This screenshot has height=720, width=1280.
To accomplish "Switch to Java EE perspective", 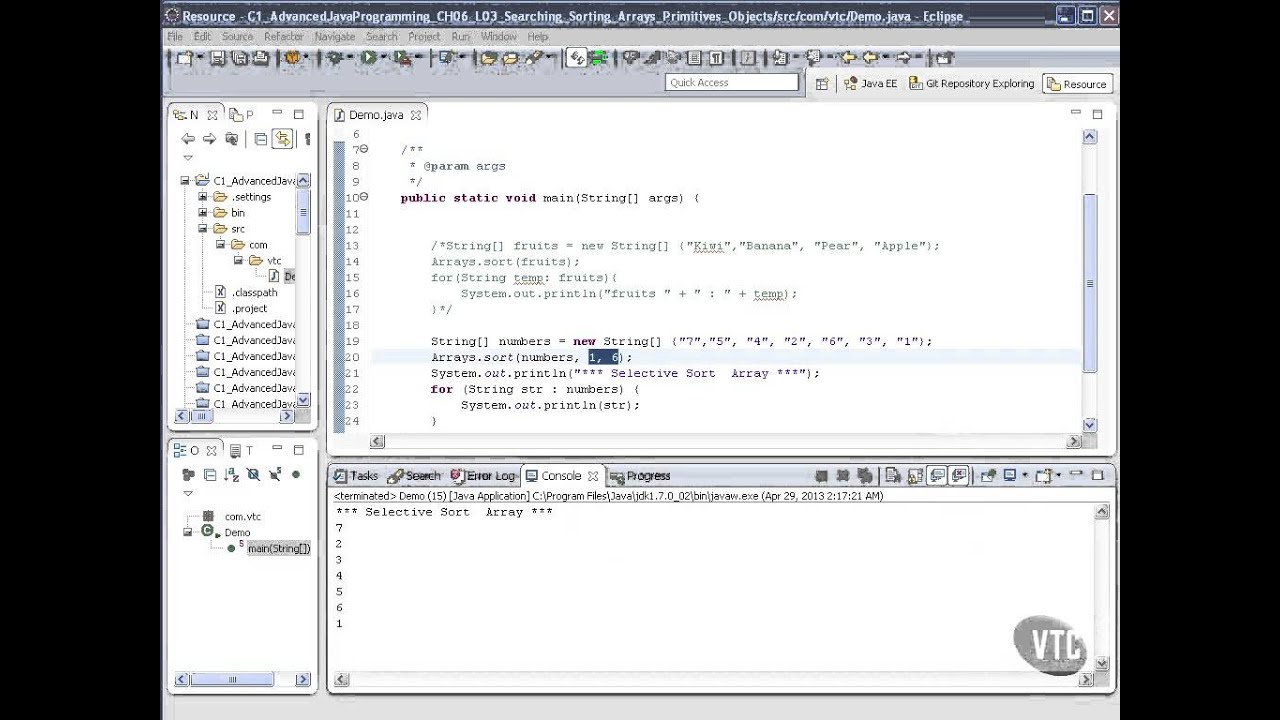I will pos(870,84).
